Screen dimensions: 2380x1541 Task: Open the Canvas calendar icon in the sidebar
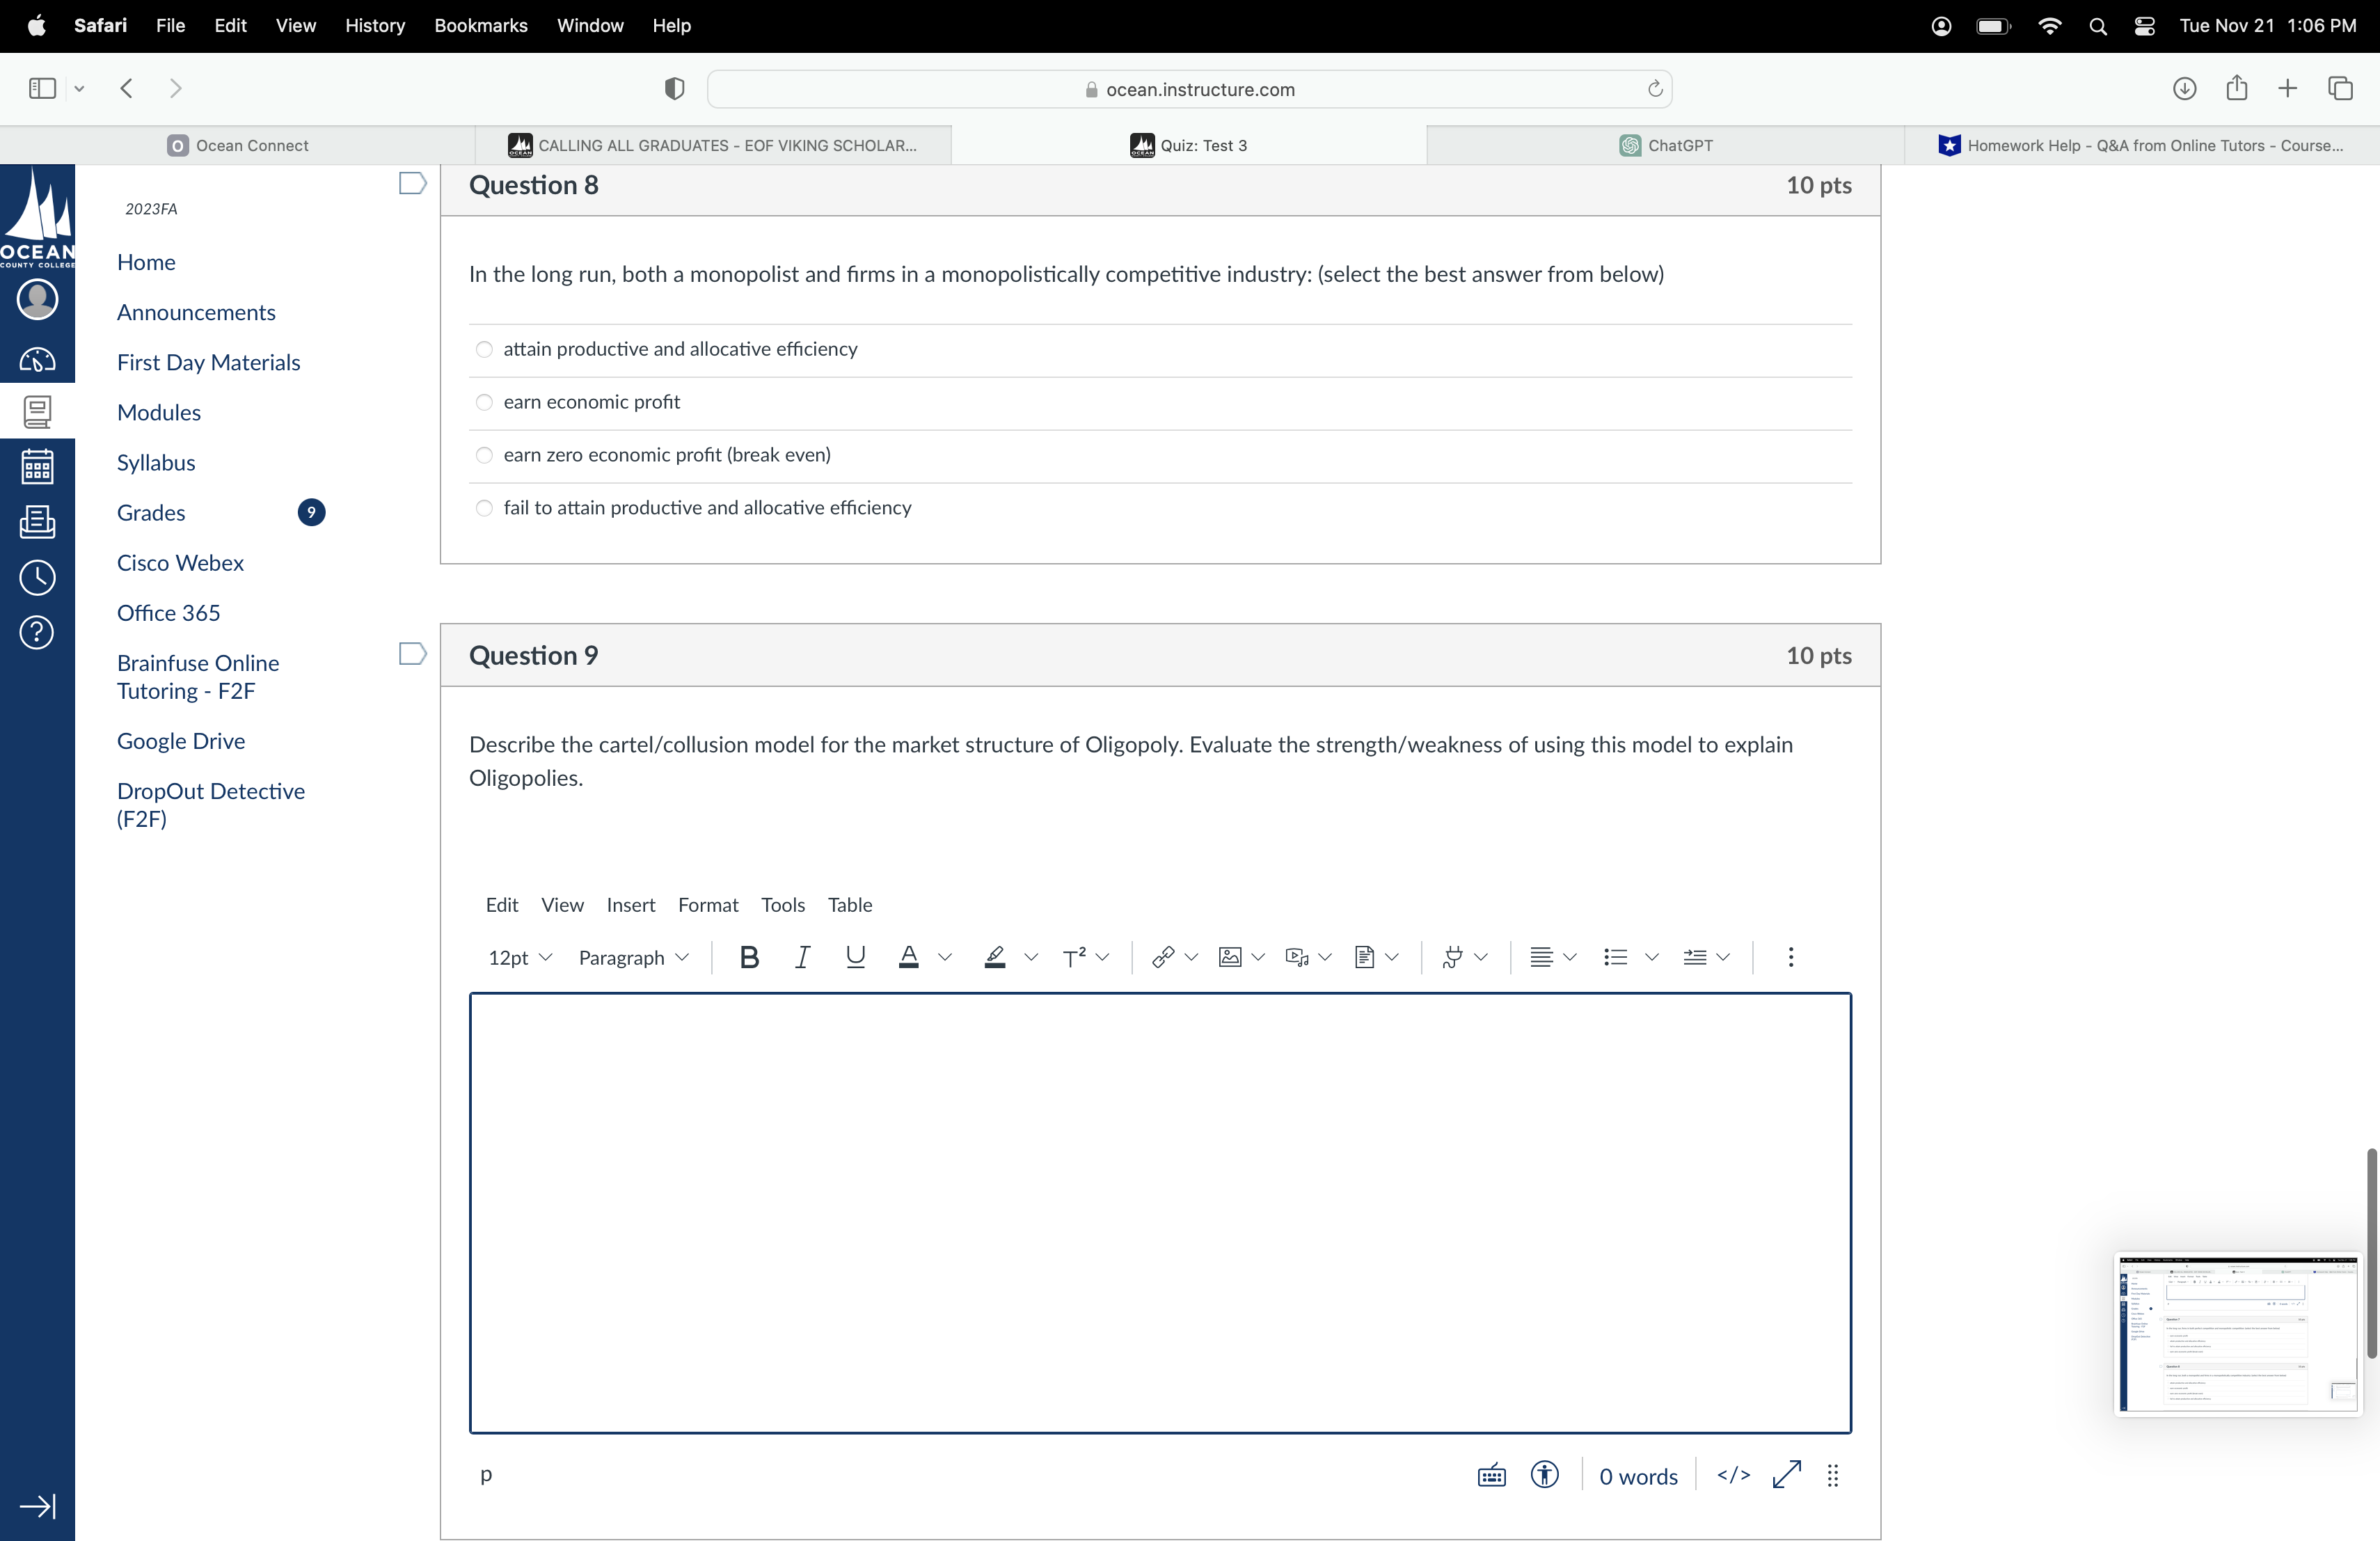[x=37, y=466]
